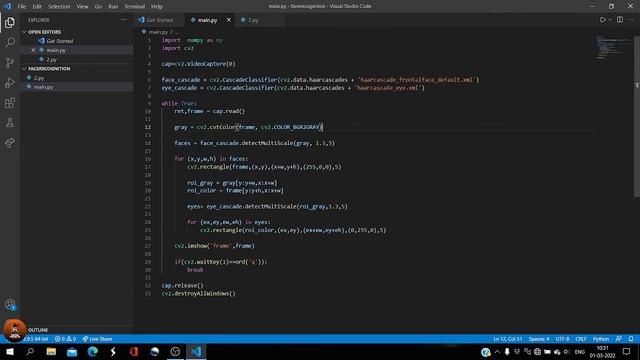Click the taskbar clock showing 01-03-2022
The height and width of the screenshot is (360, 640).
pos(602,351)
